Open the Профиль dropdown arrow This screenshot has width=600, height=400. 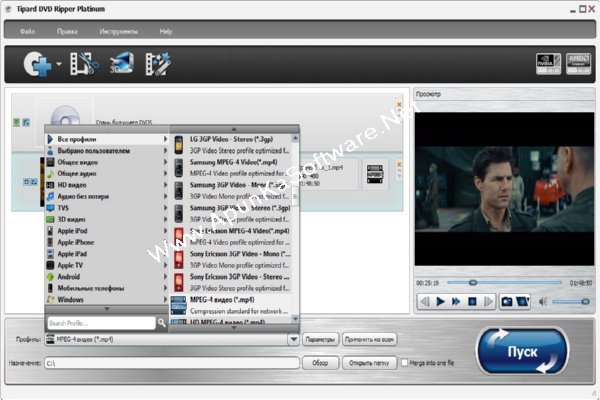pos(293,339)
